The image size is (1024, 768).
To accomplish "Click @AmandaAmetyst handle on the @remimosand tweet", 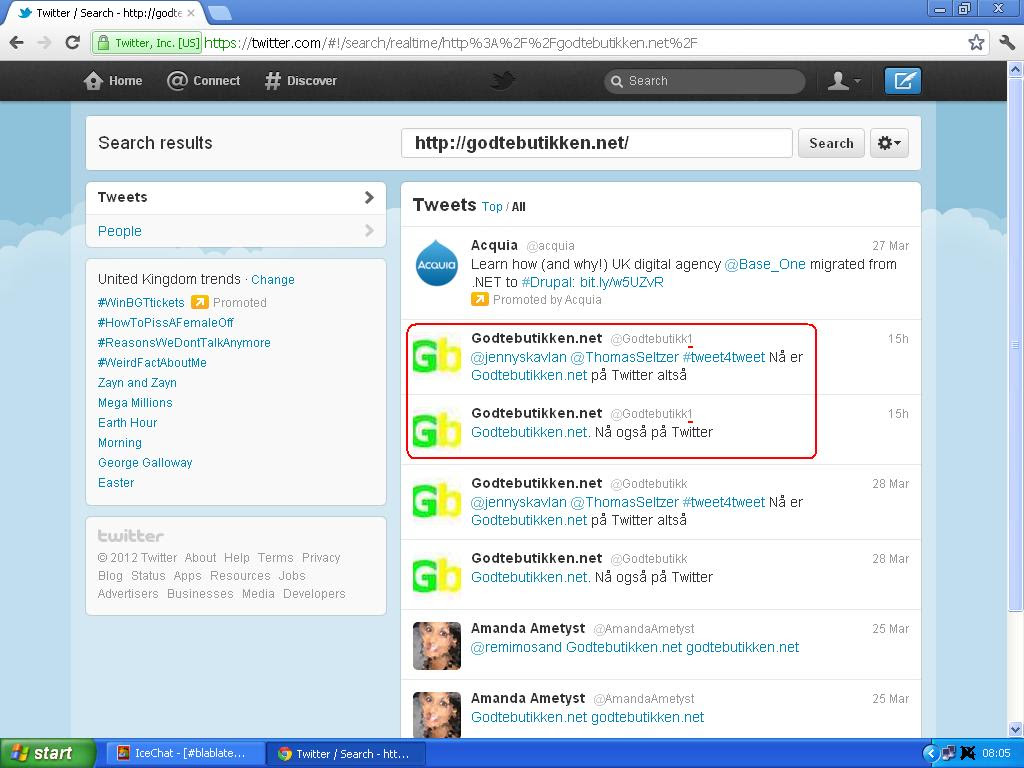I will click(644, 629).
